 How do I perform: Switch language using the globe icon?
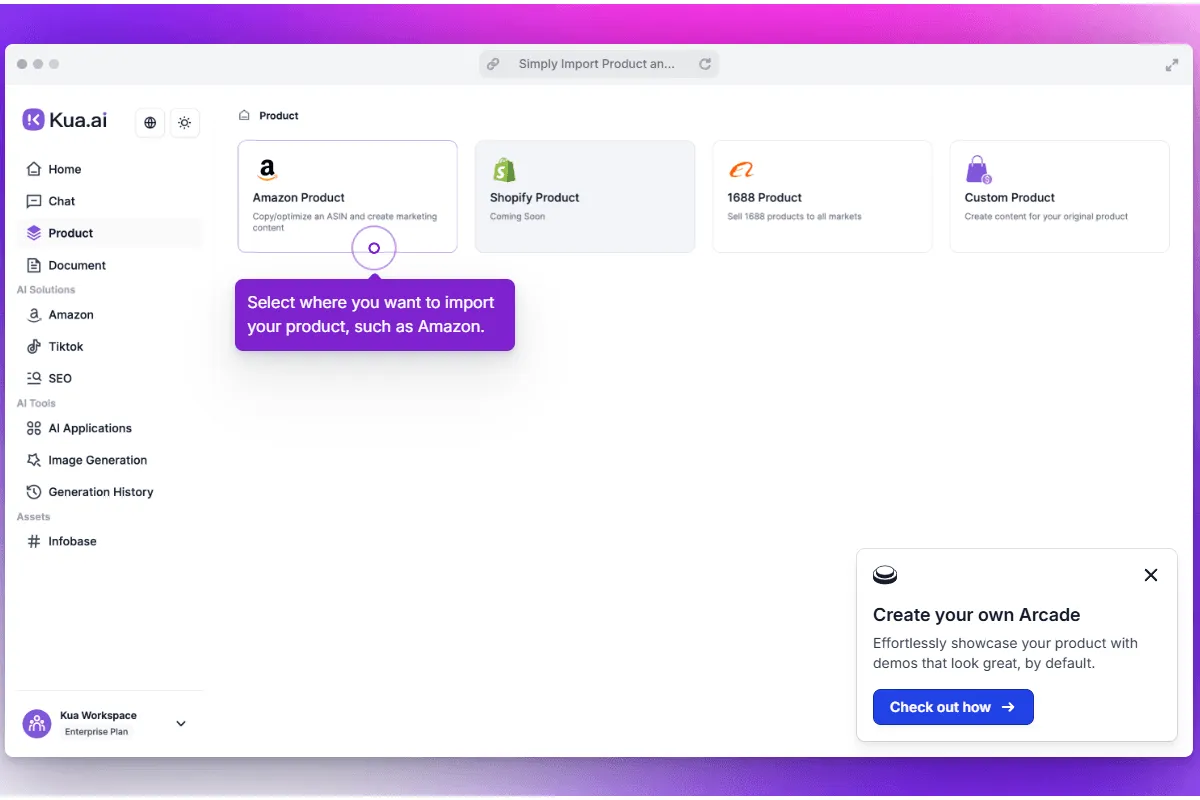pos(149,122)
